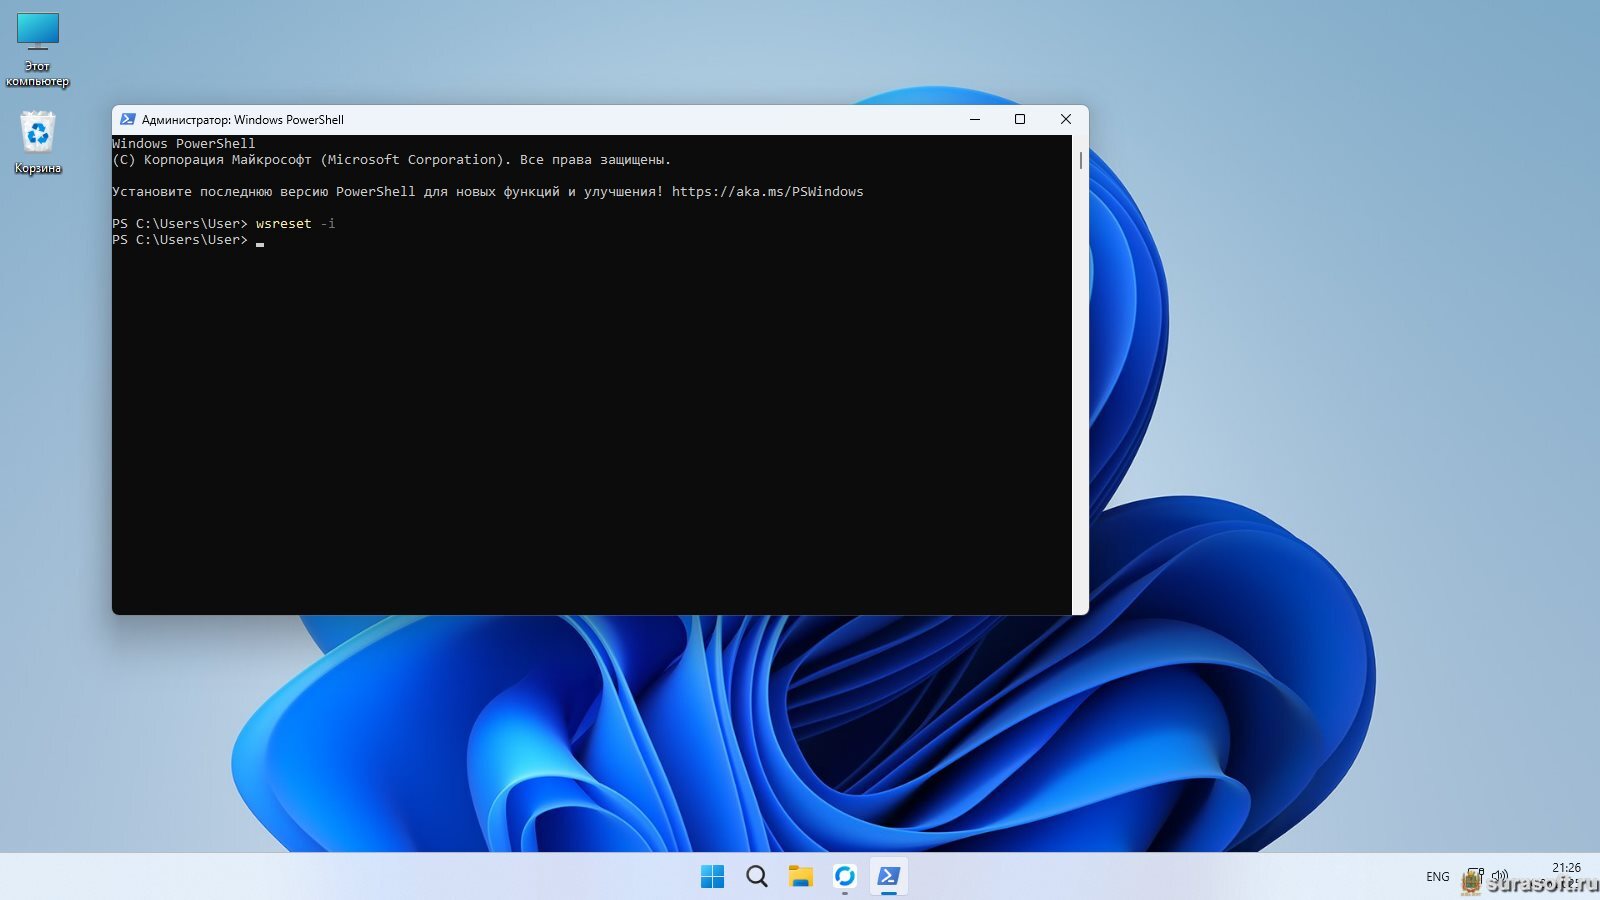Image resolution: width=1600 pixels, height=900 pixels.
Task: Open taskbar Search magnifier
Action: [757, 877]
